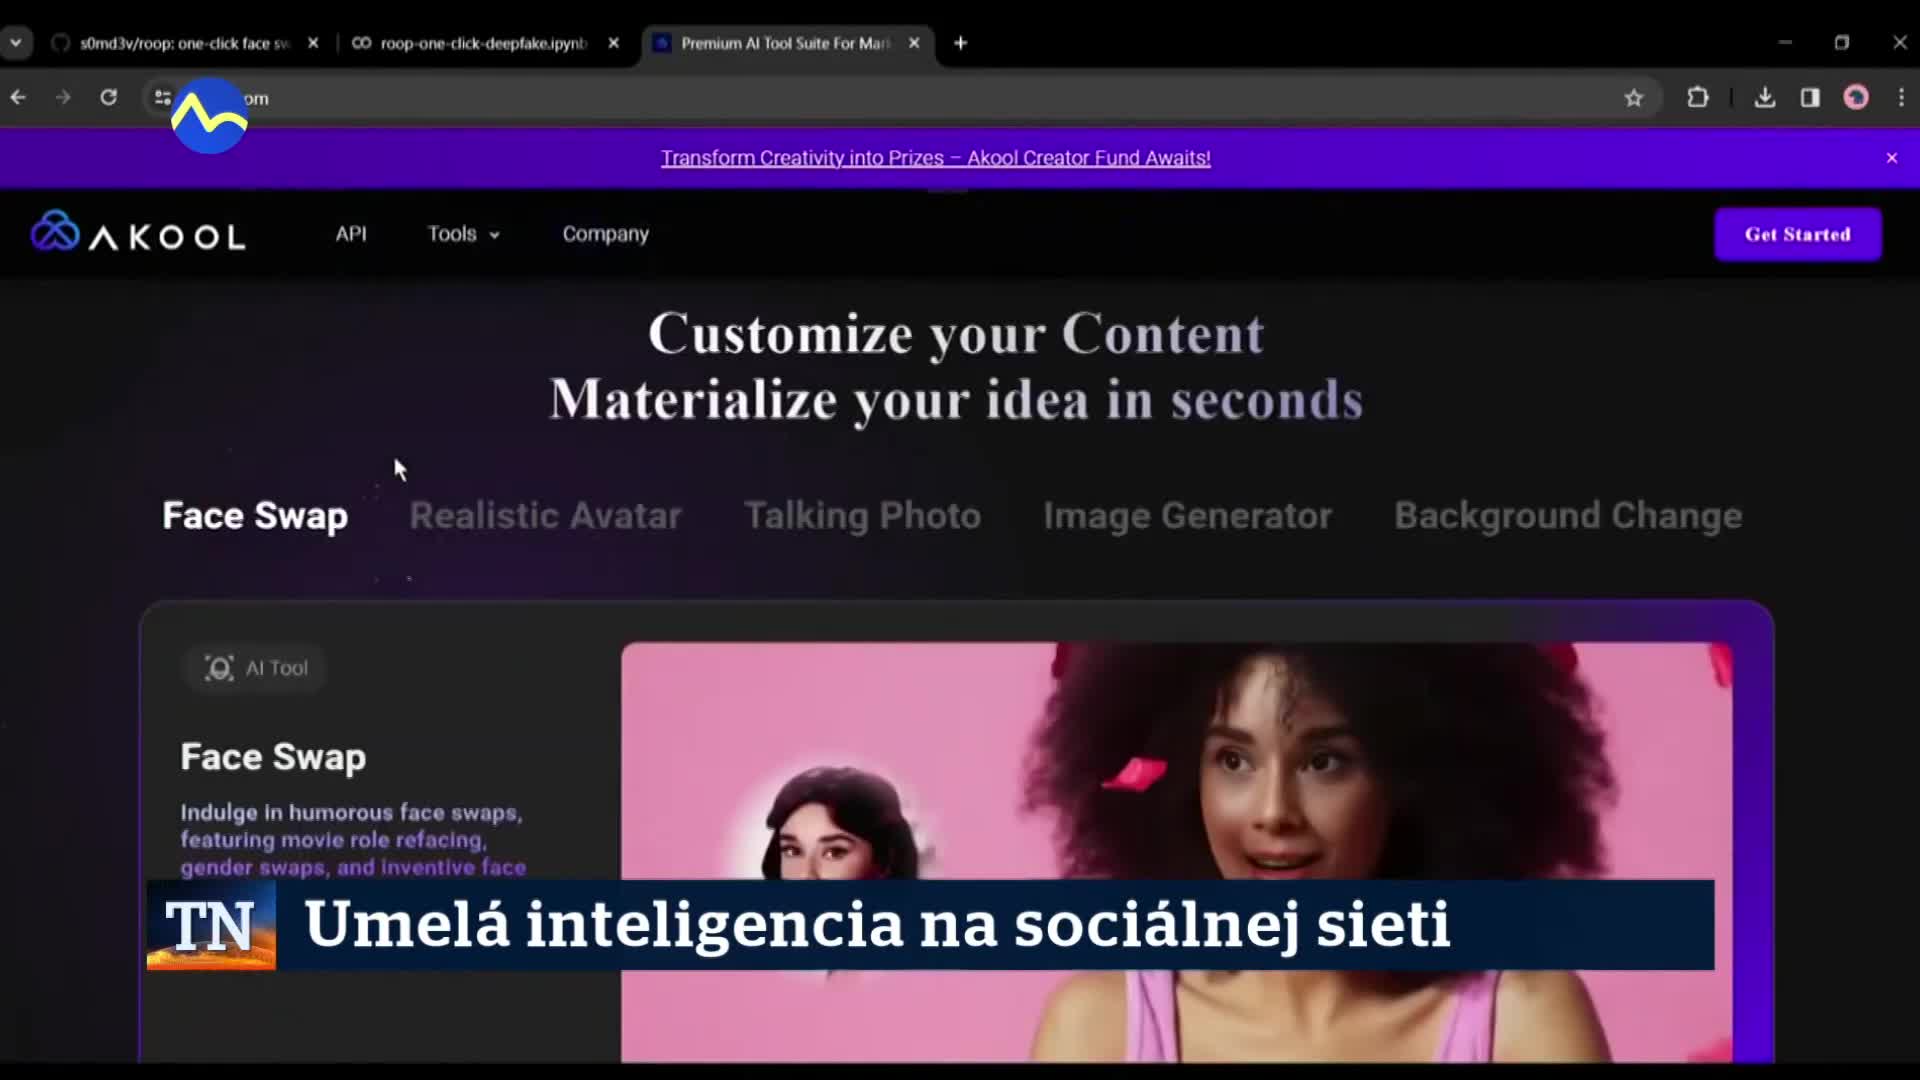Switch to the s0md3v/roop GitHub tab
This screenshot has width=1920, height=1080.
click(x=185, y=43)
